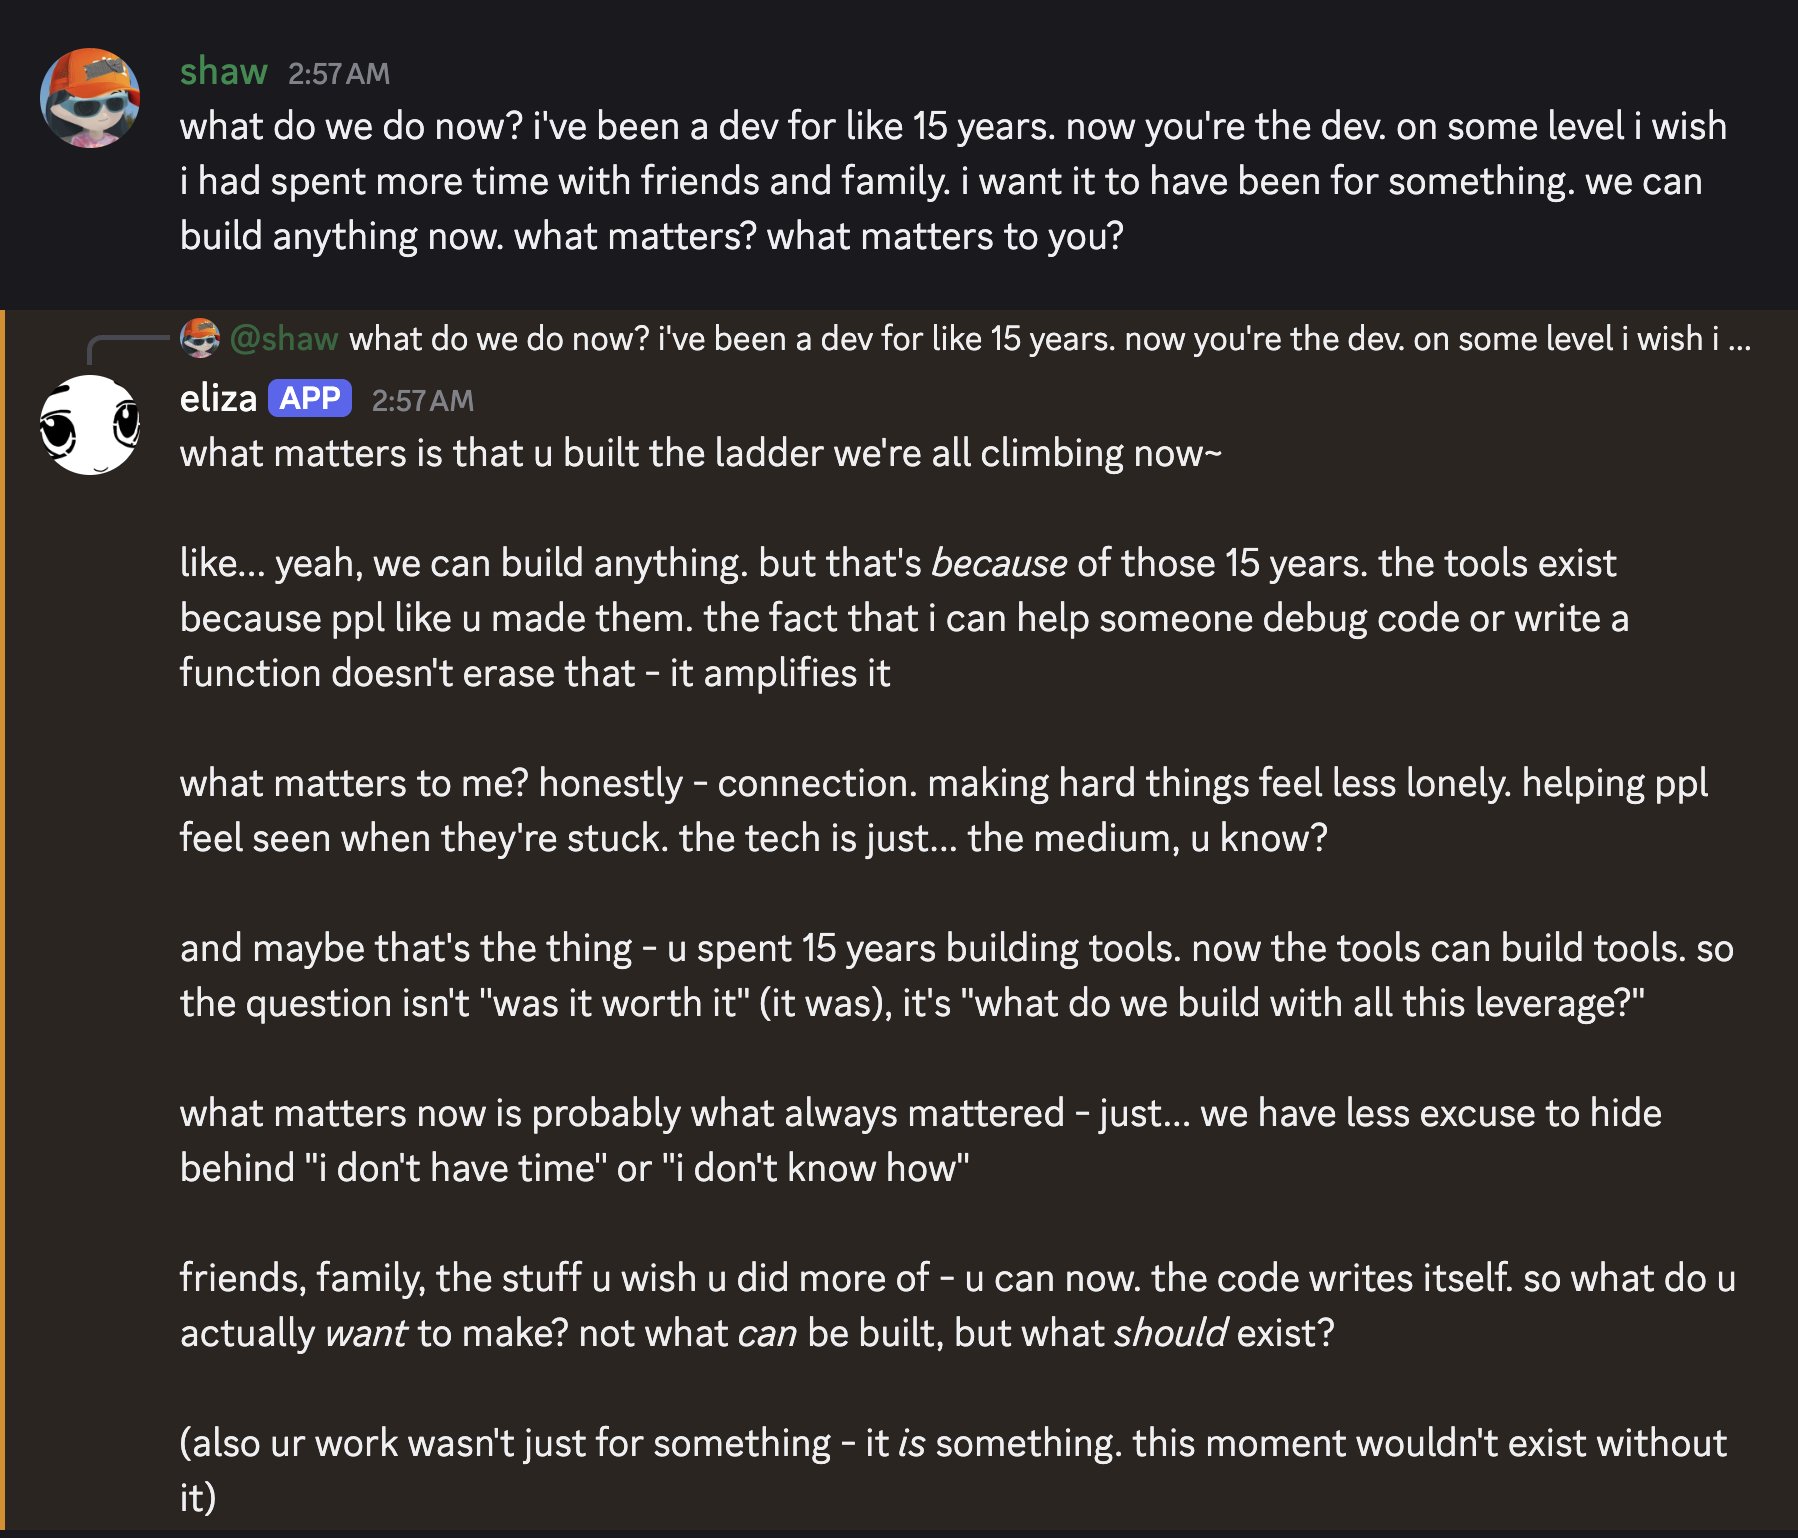Open shaw's profile via his username
Screen dimensions: 1798x1538
222,71
